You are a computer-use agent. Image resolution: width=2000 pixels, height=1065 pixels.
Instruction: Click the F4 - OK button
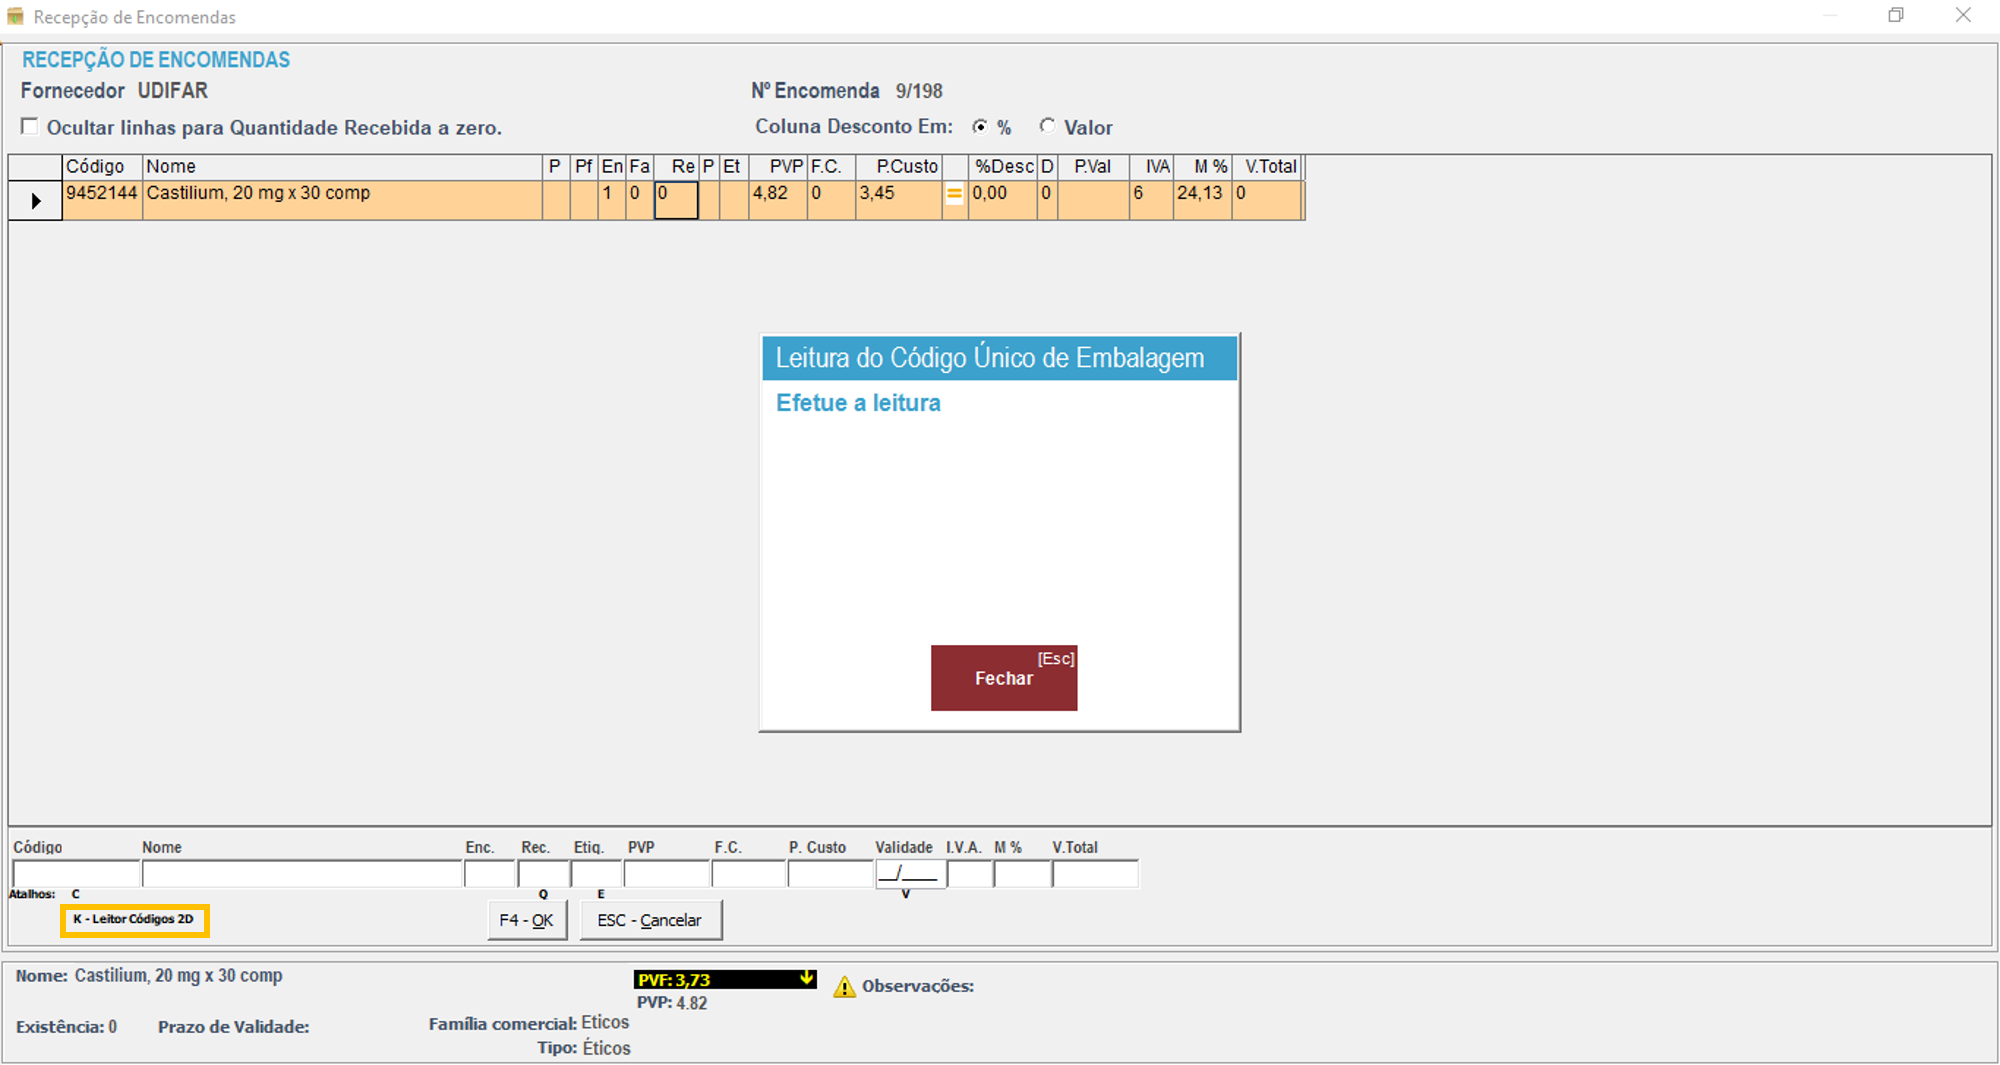[x=526, y=920]
